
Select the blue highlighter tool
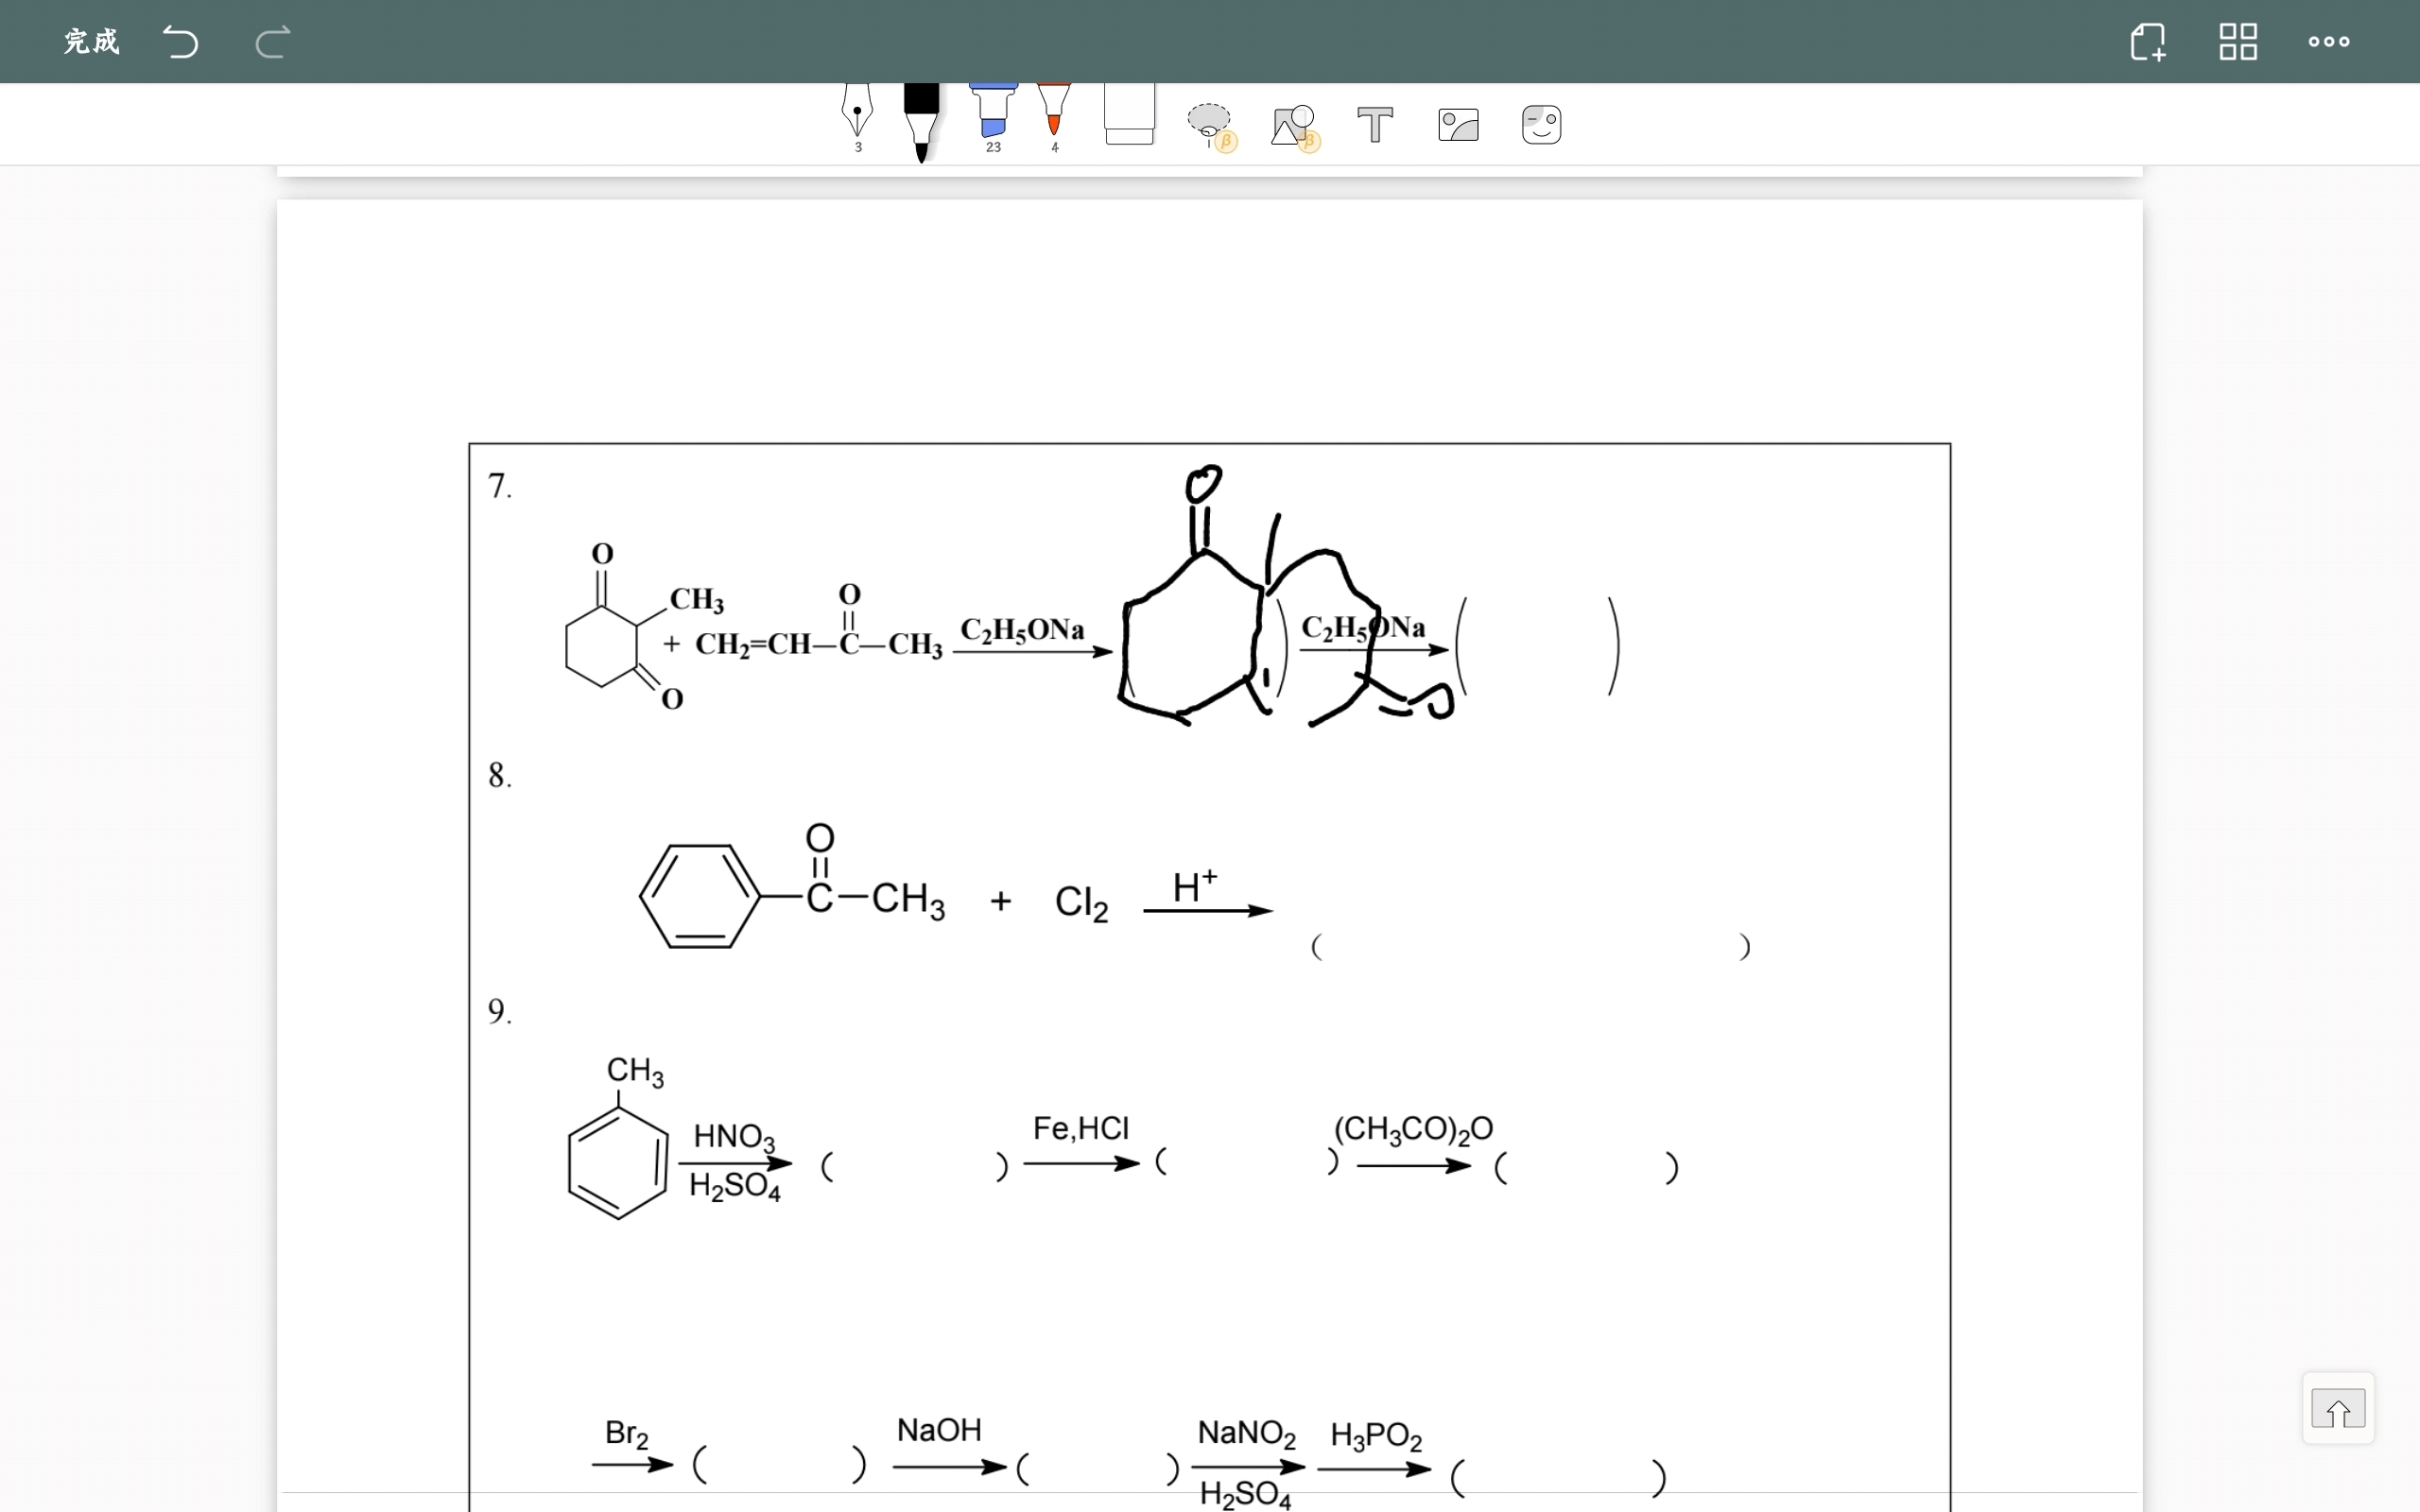tap(993, 117)
